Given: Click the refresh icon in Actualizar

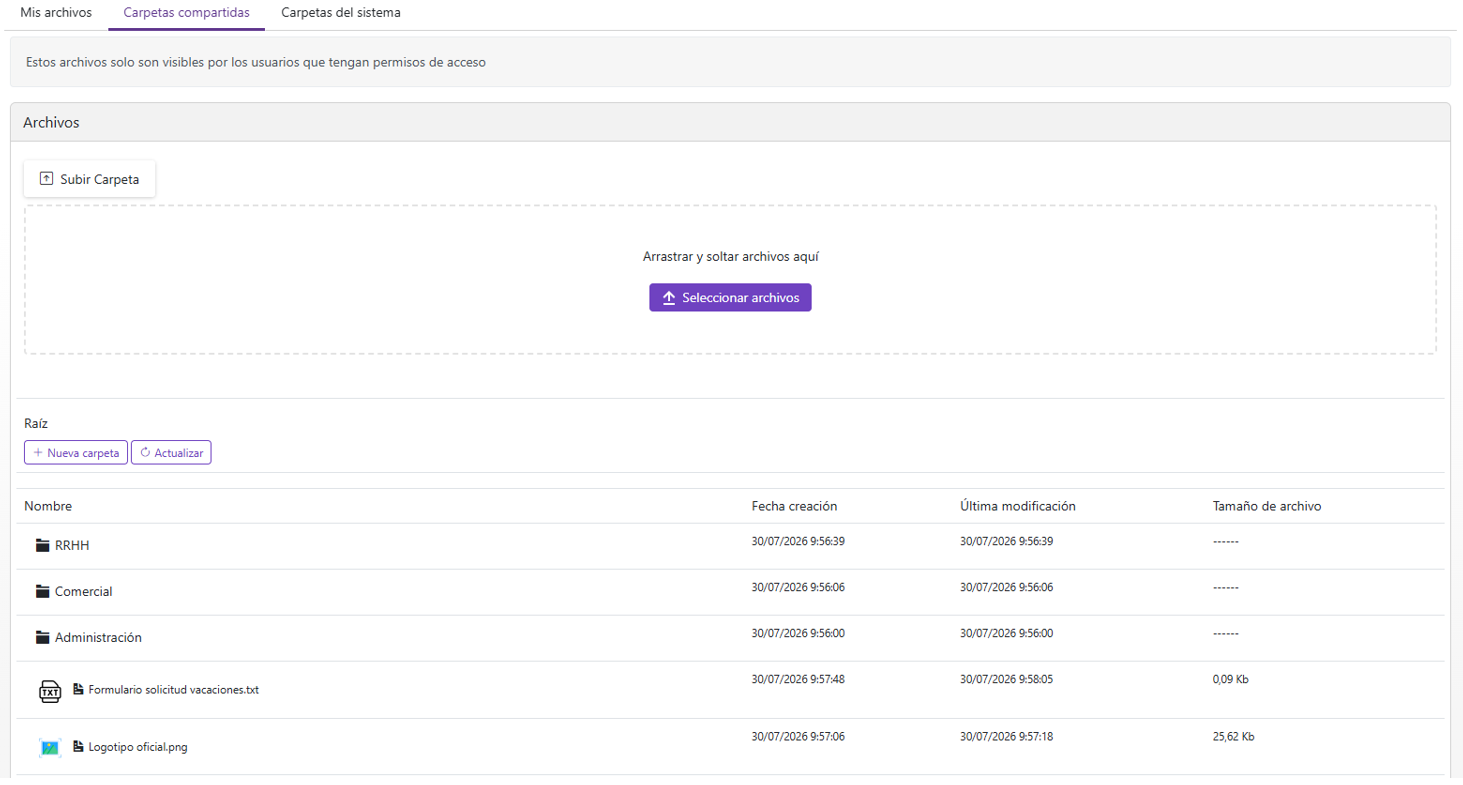Looking at the screenshot, I should point(145,453).
